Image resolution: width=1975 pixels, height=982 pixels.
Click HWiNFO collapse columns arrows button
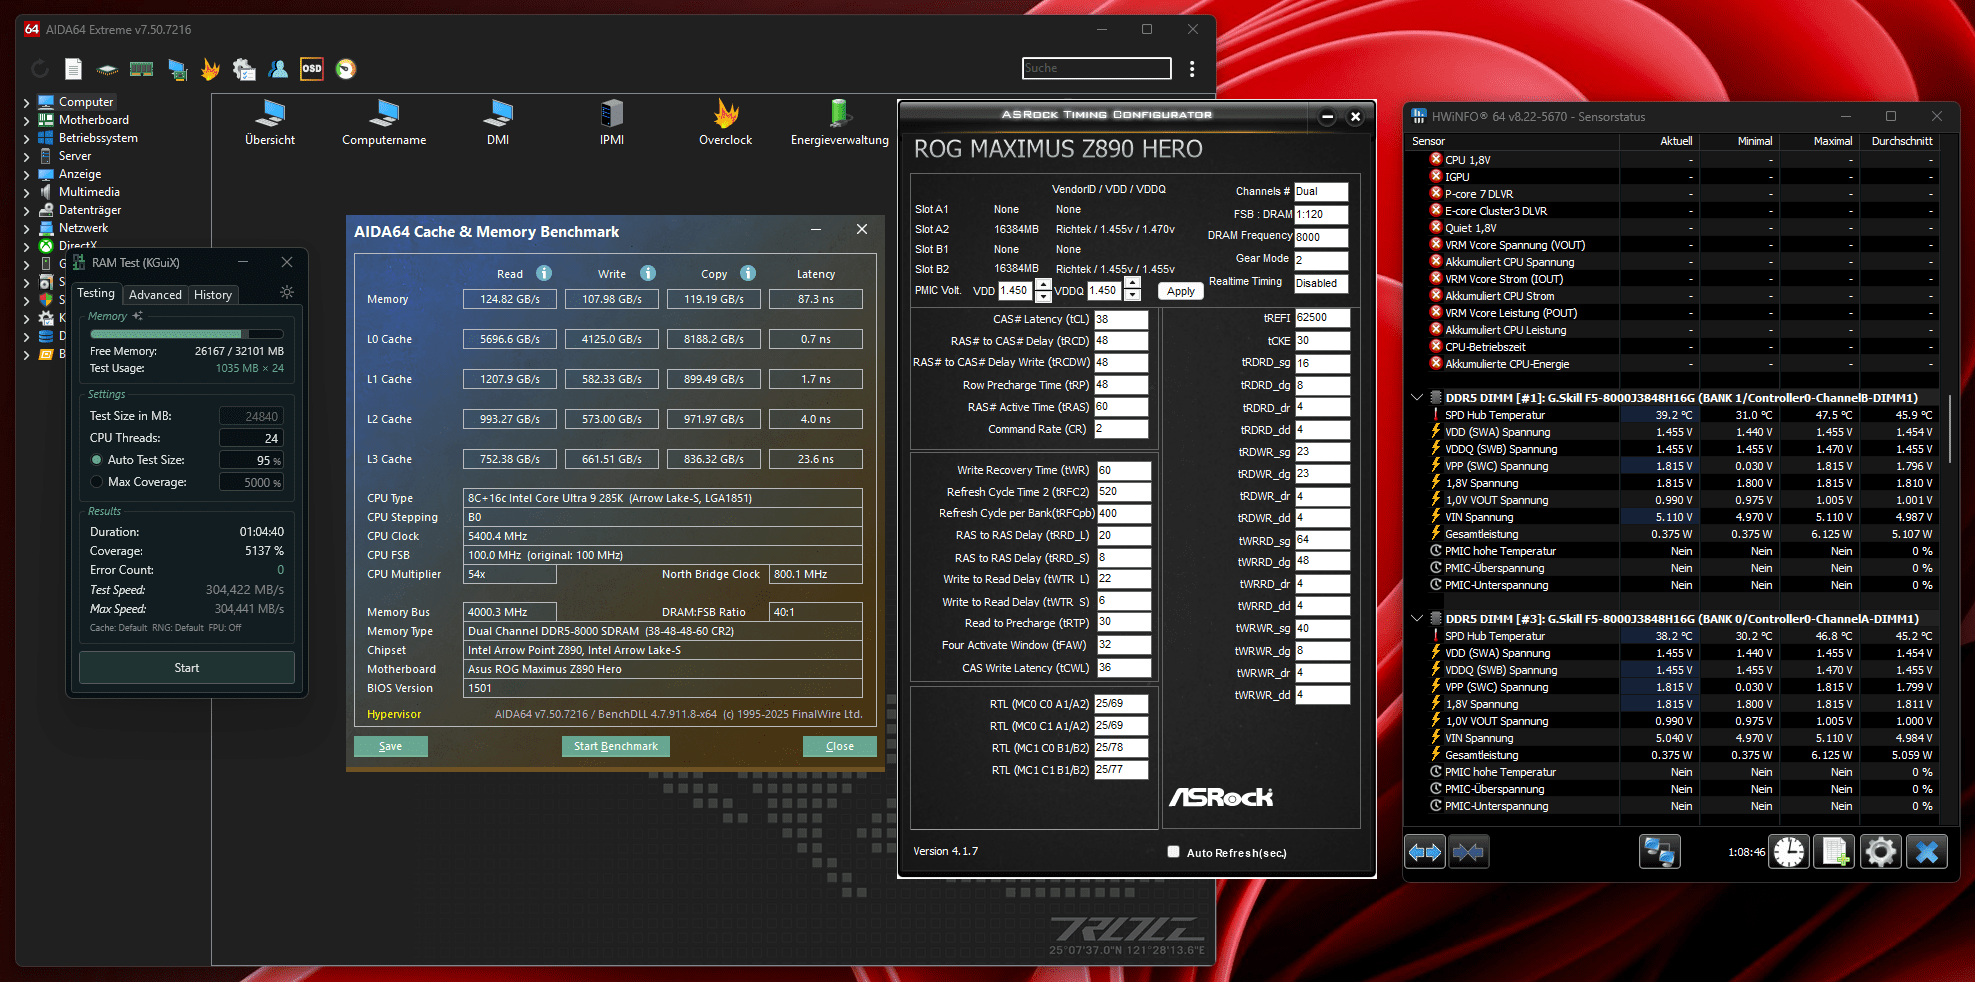pos(1469,852)
